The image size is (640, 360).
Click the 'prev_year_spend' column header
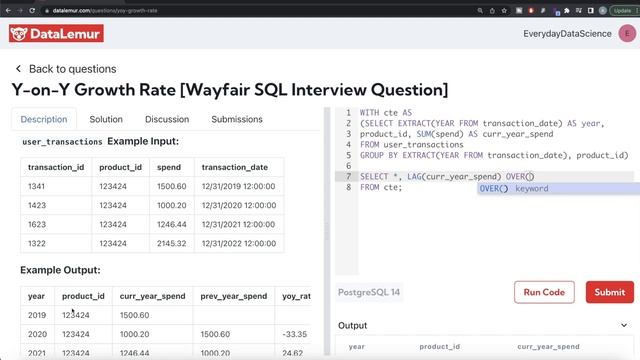pyautogui.click(x=233, y=296)
